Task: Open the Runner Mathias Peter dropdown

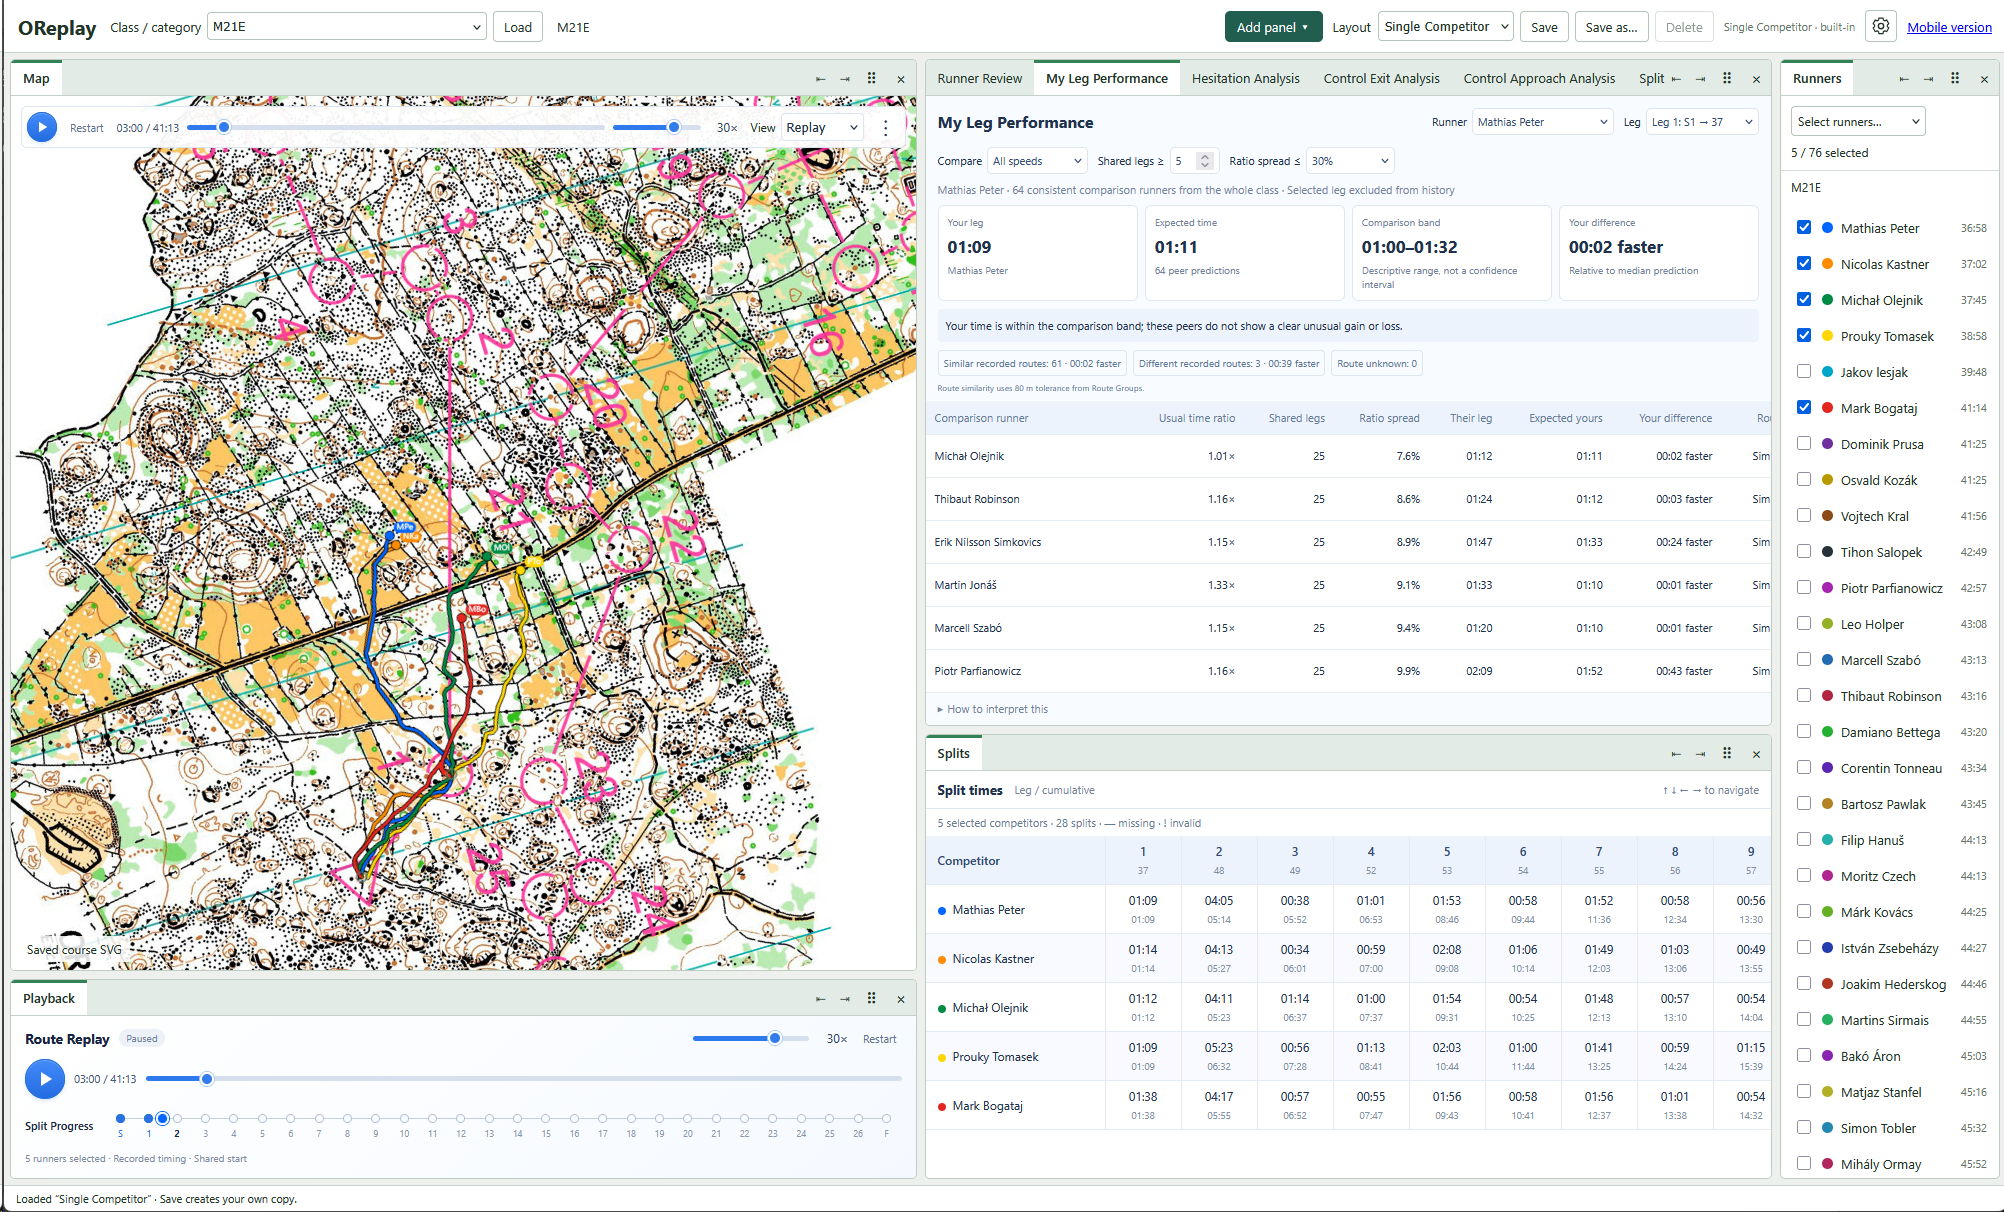Action: (x=1542, y=122)
